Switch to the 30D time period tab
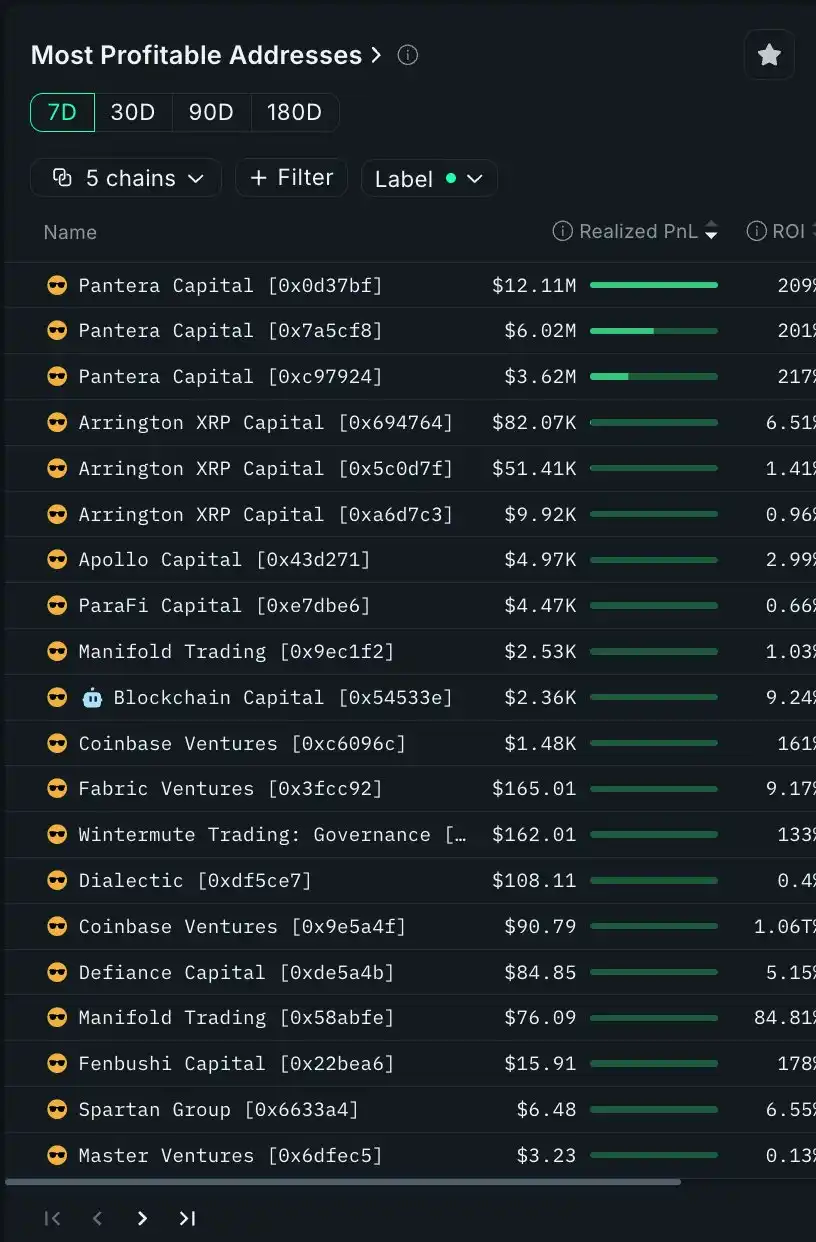816x1242 pixels. click(133, 112)
